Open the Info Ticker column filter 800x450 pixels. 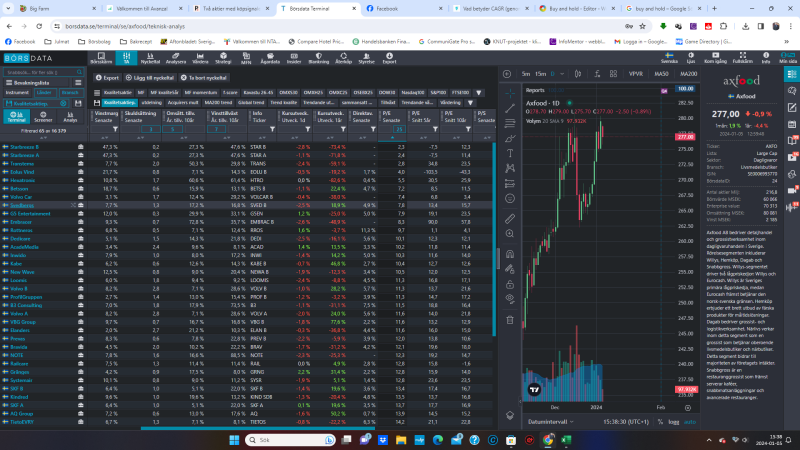272,129
